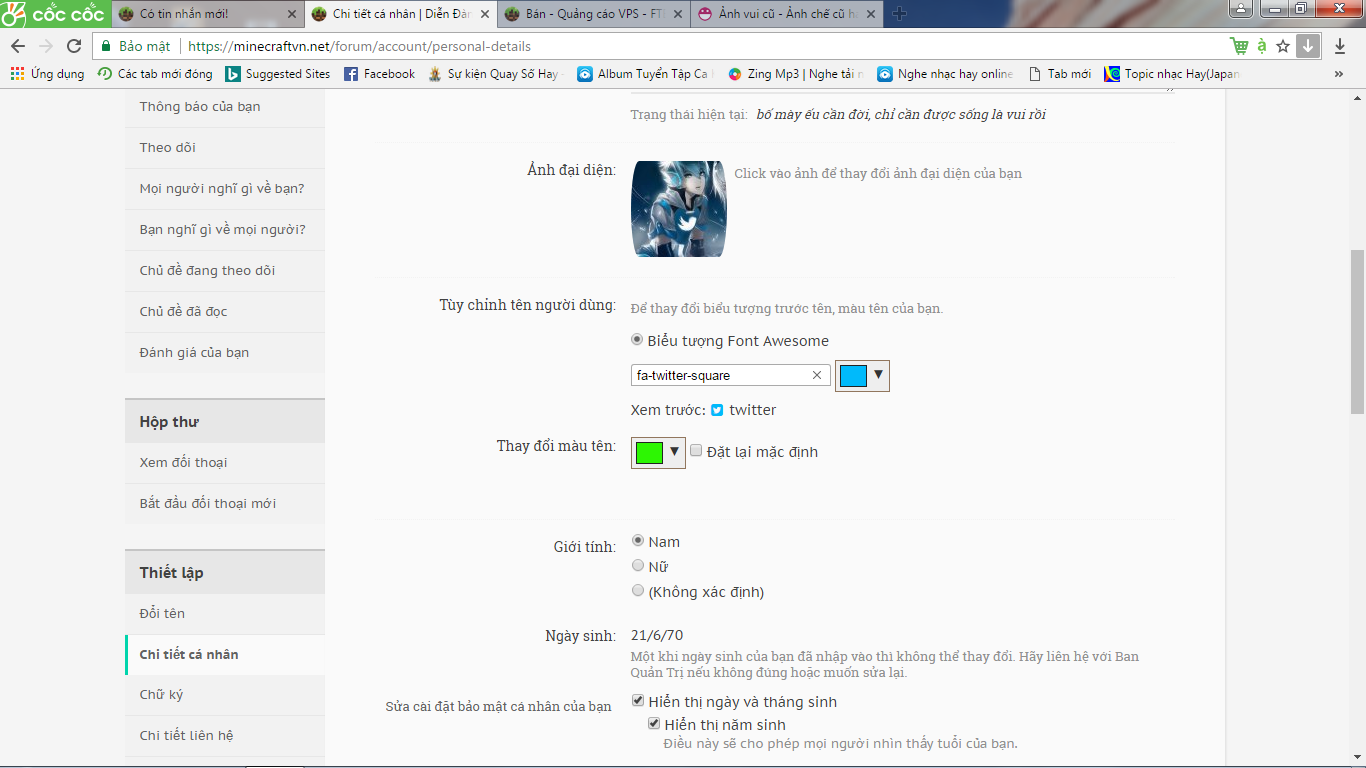Click the browser back arrow
The height and width of the screenshot is (768, 1366).
pos(18,46)
